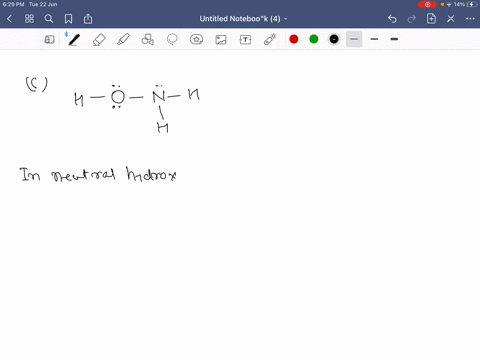This screenshot has height=360, width=480.
Task: Add a new page
Action: pyautogui.click(x=431, y=19)
